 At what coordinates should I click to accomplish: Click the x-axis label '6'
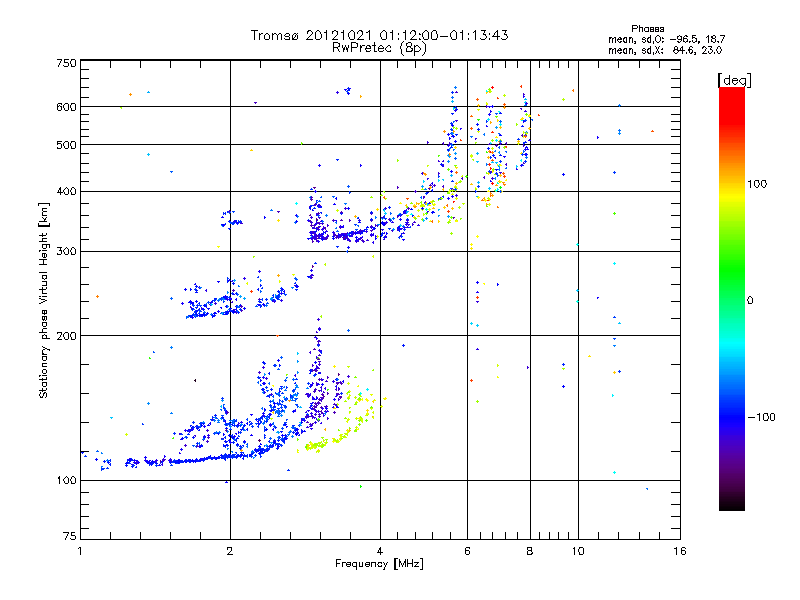click(x=467, y=551)
